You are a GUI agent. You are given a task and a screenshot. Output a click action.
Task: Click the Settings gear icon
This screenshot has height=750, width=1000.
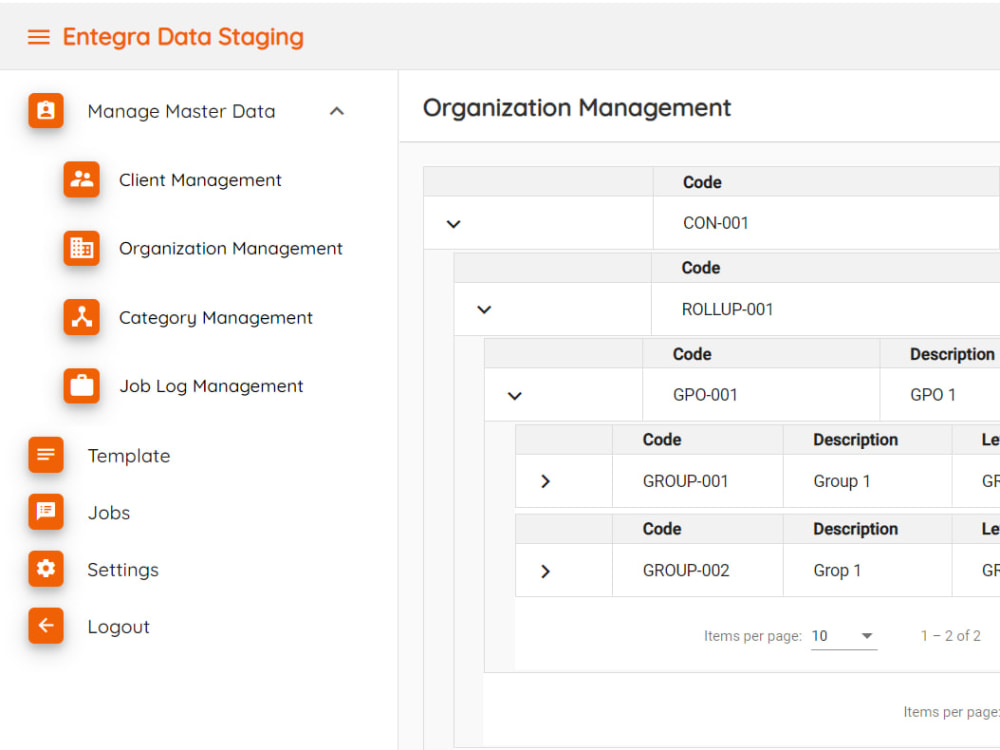coord(46,568)
